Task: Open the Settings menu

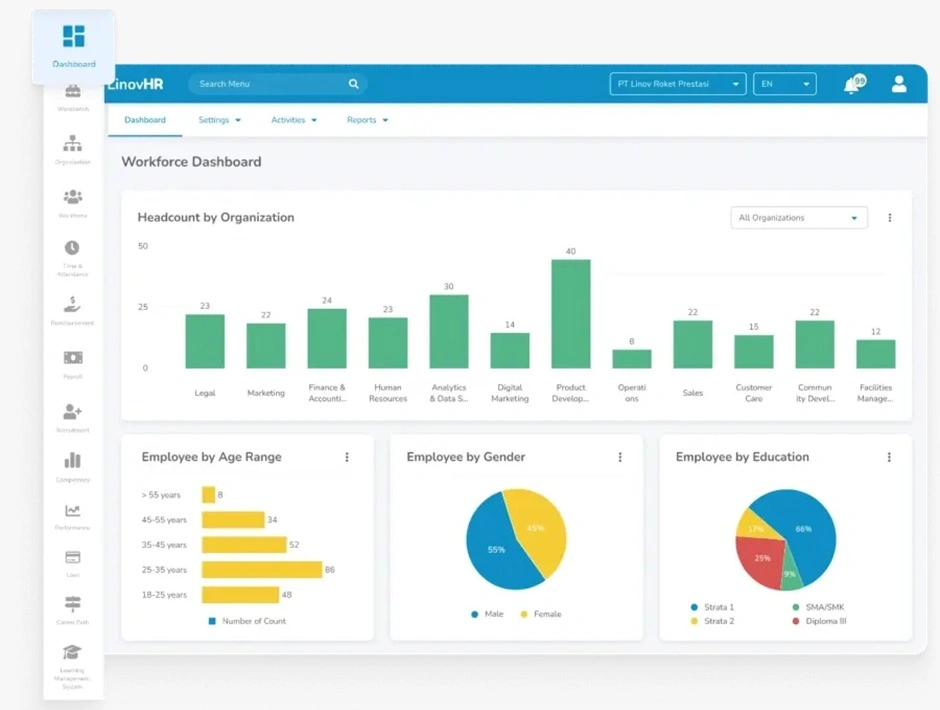Action: (219, 120)
